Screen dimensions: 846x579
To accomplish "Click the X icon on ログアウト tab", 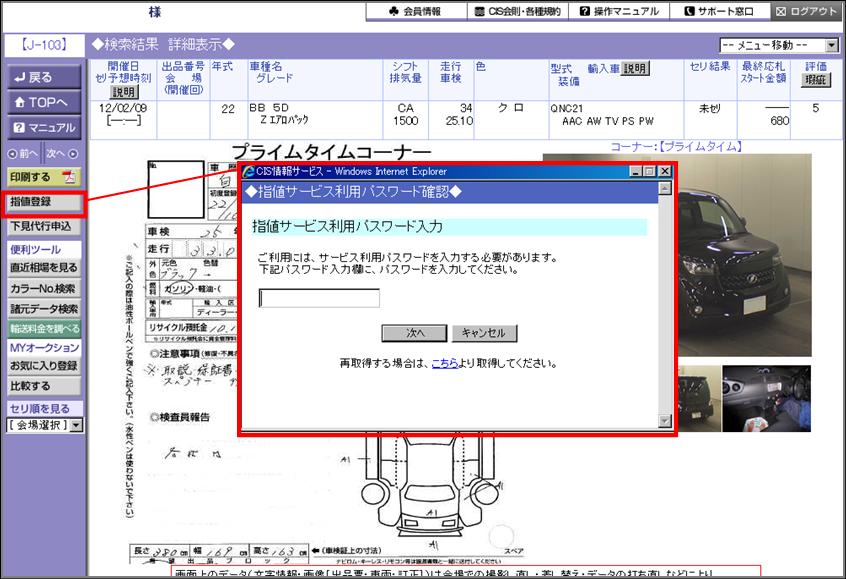I will point(781,11).
